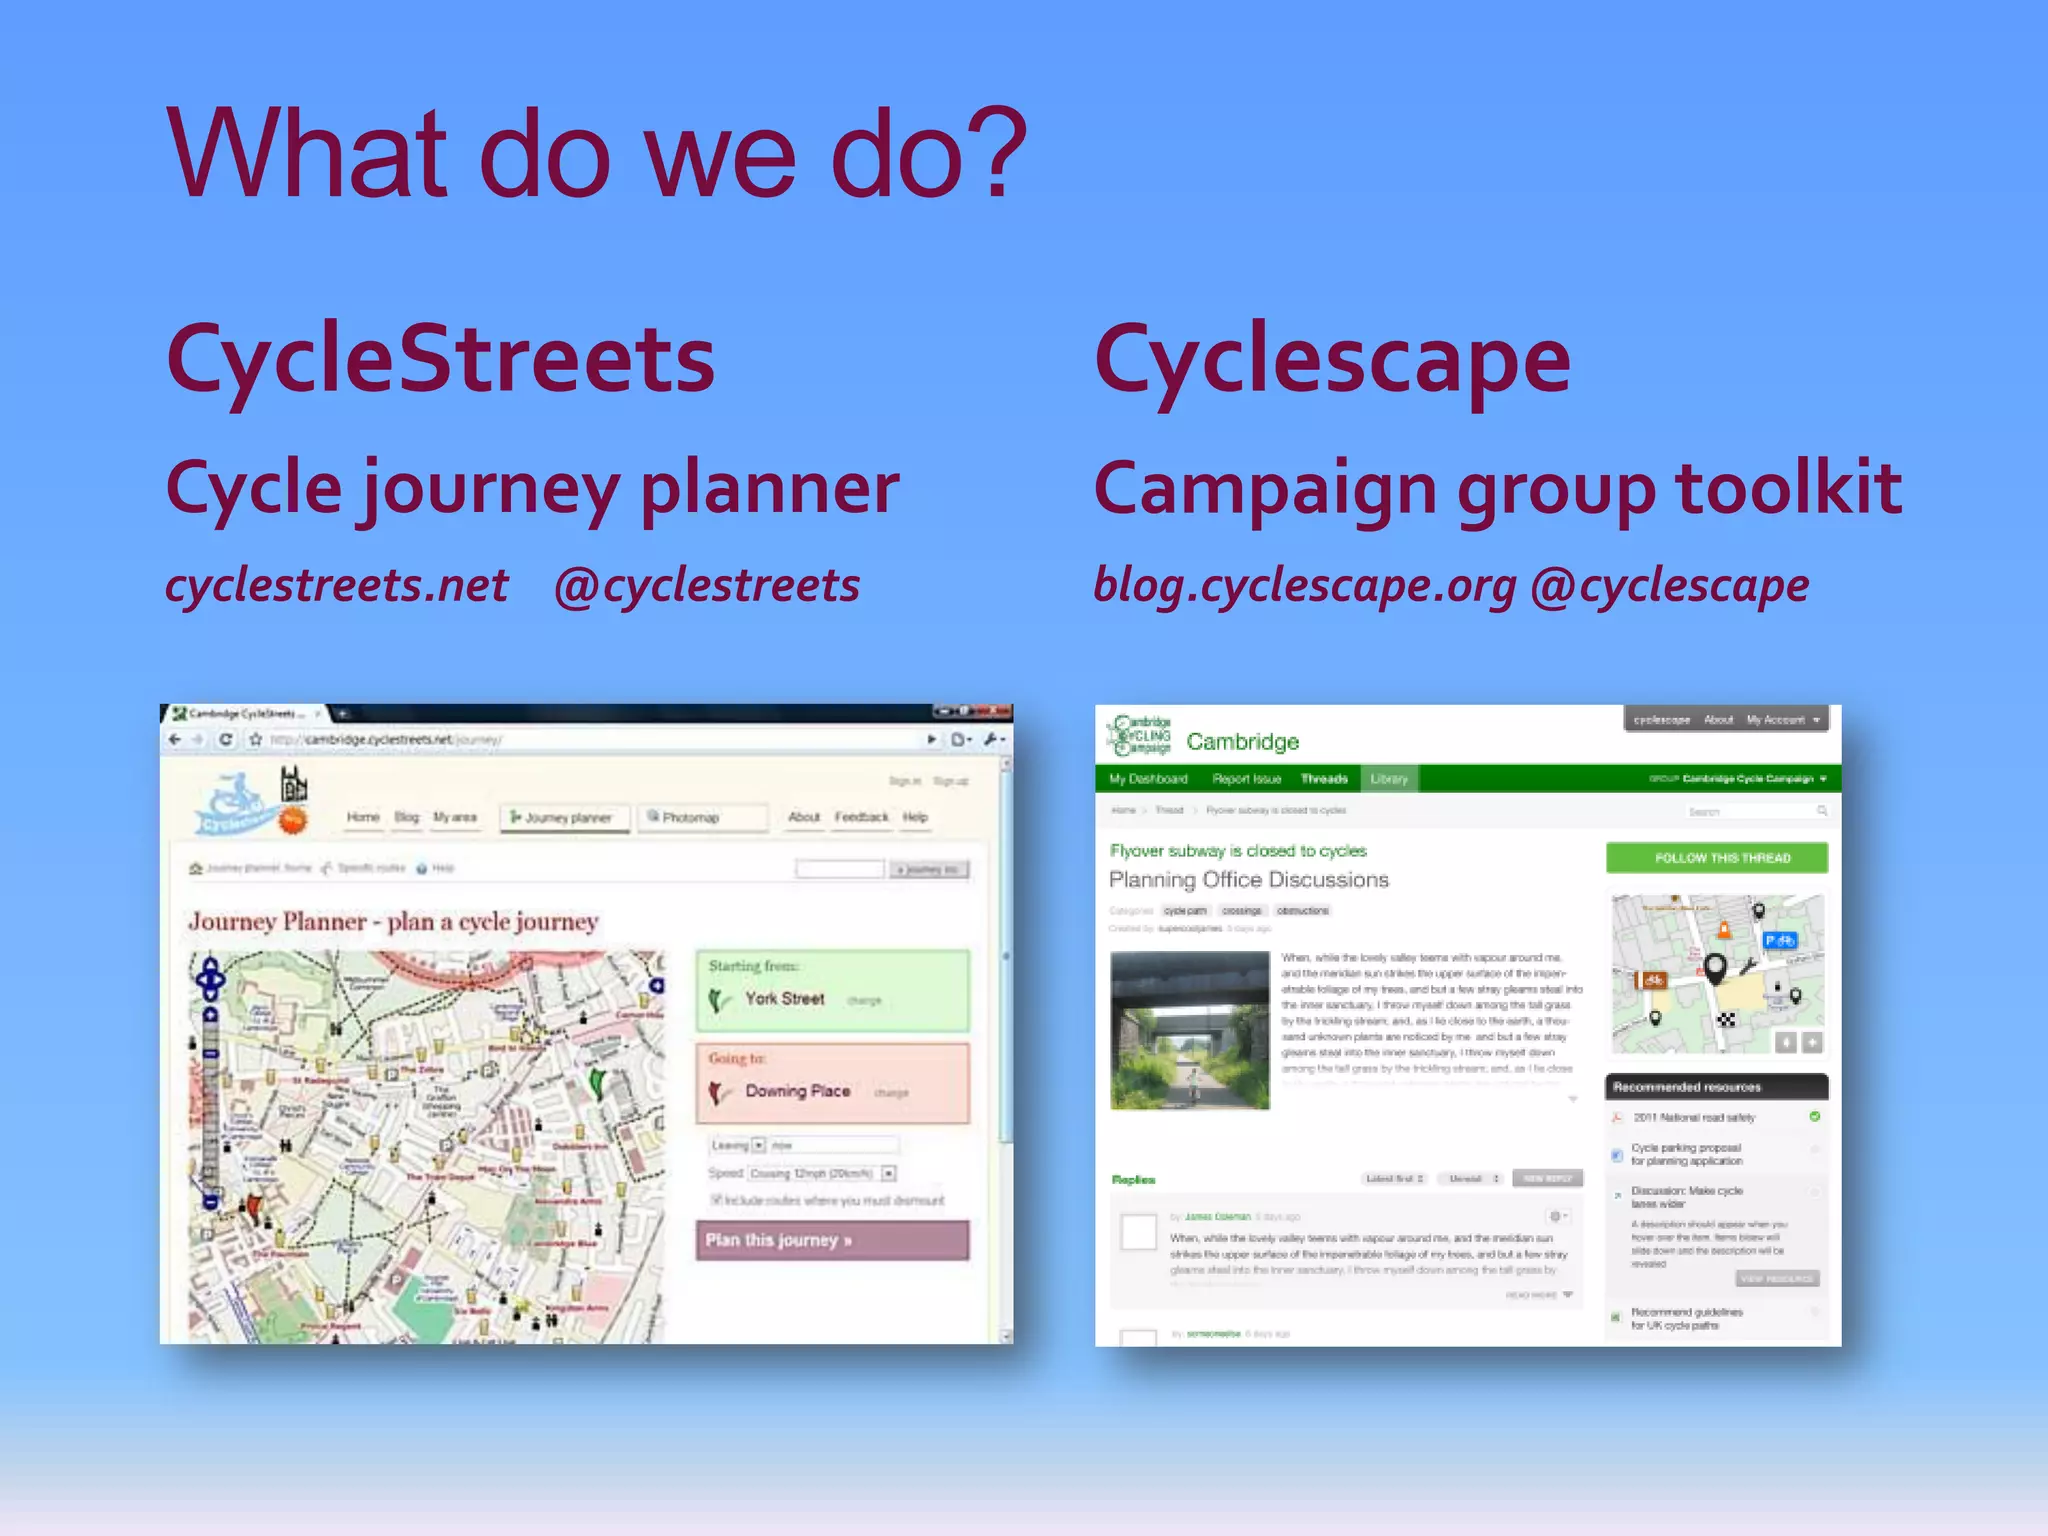
Task: Click map pan control arrows
Action: [x=210, y=978]
